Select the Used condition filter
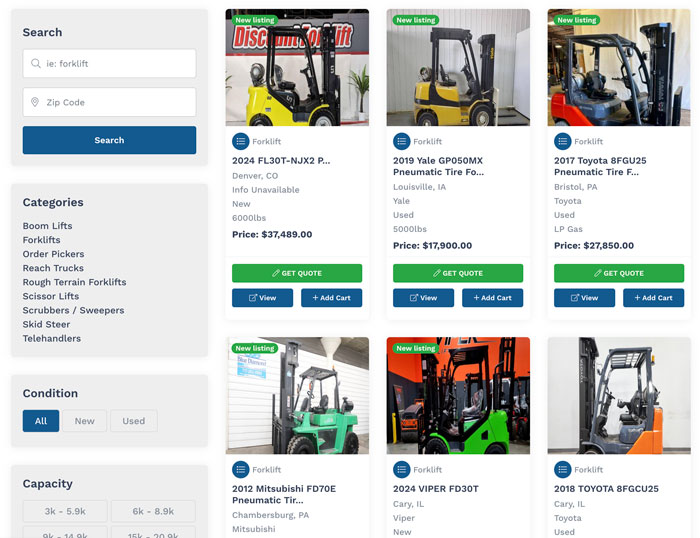The height and width of the screenshot is (538, 700). [133, 421]
